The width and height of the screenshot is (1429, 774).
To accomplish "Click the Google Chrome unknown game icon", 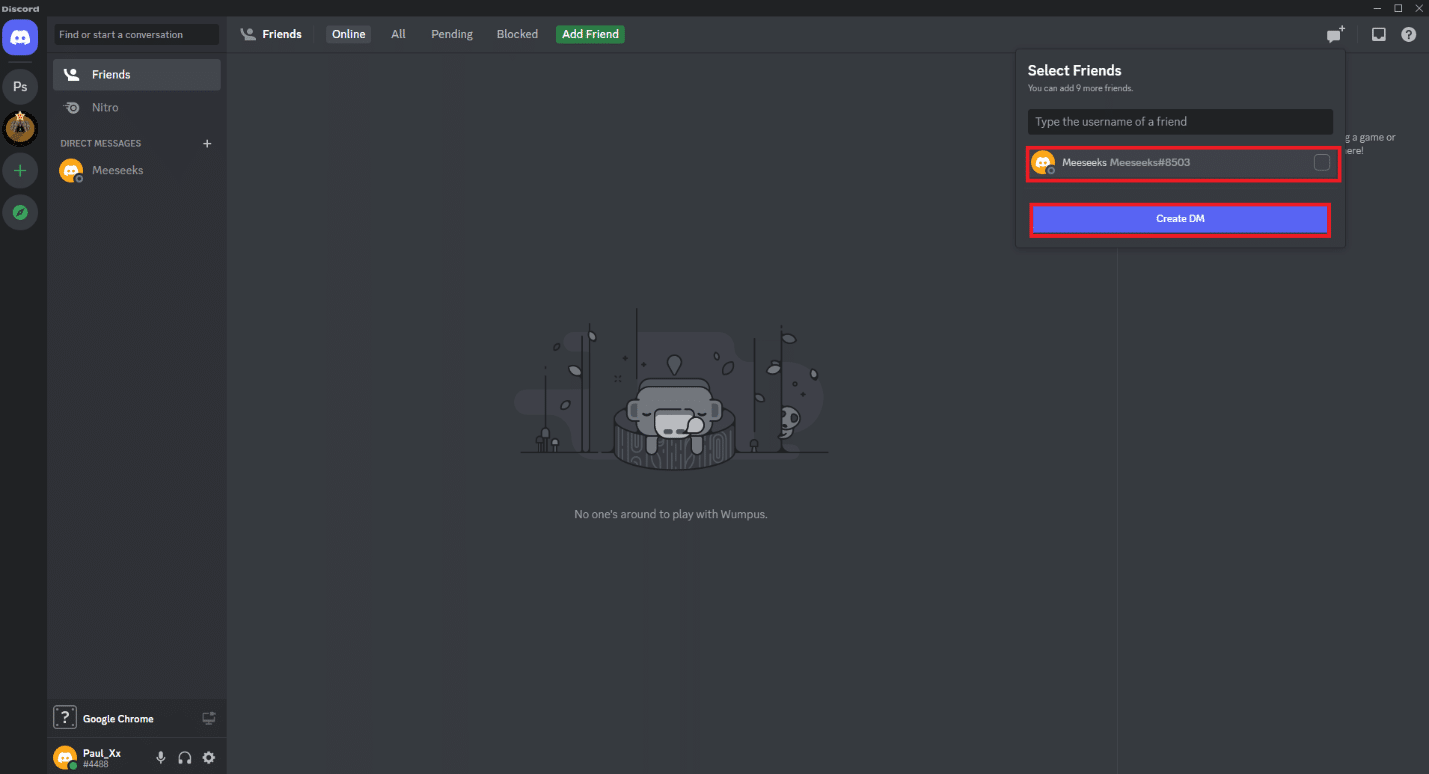I will 65,718.
